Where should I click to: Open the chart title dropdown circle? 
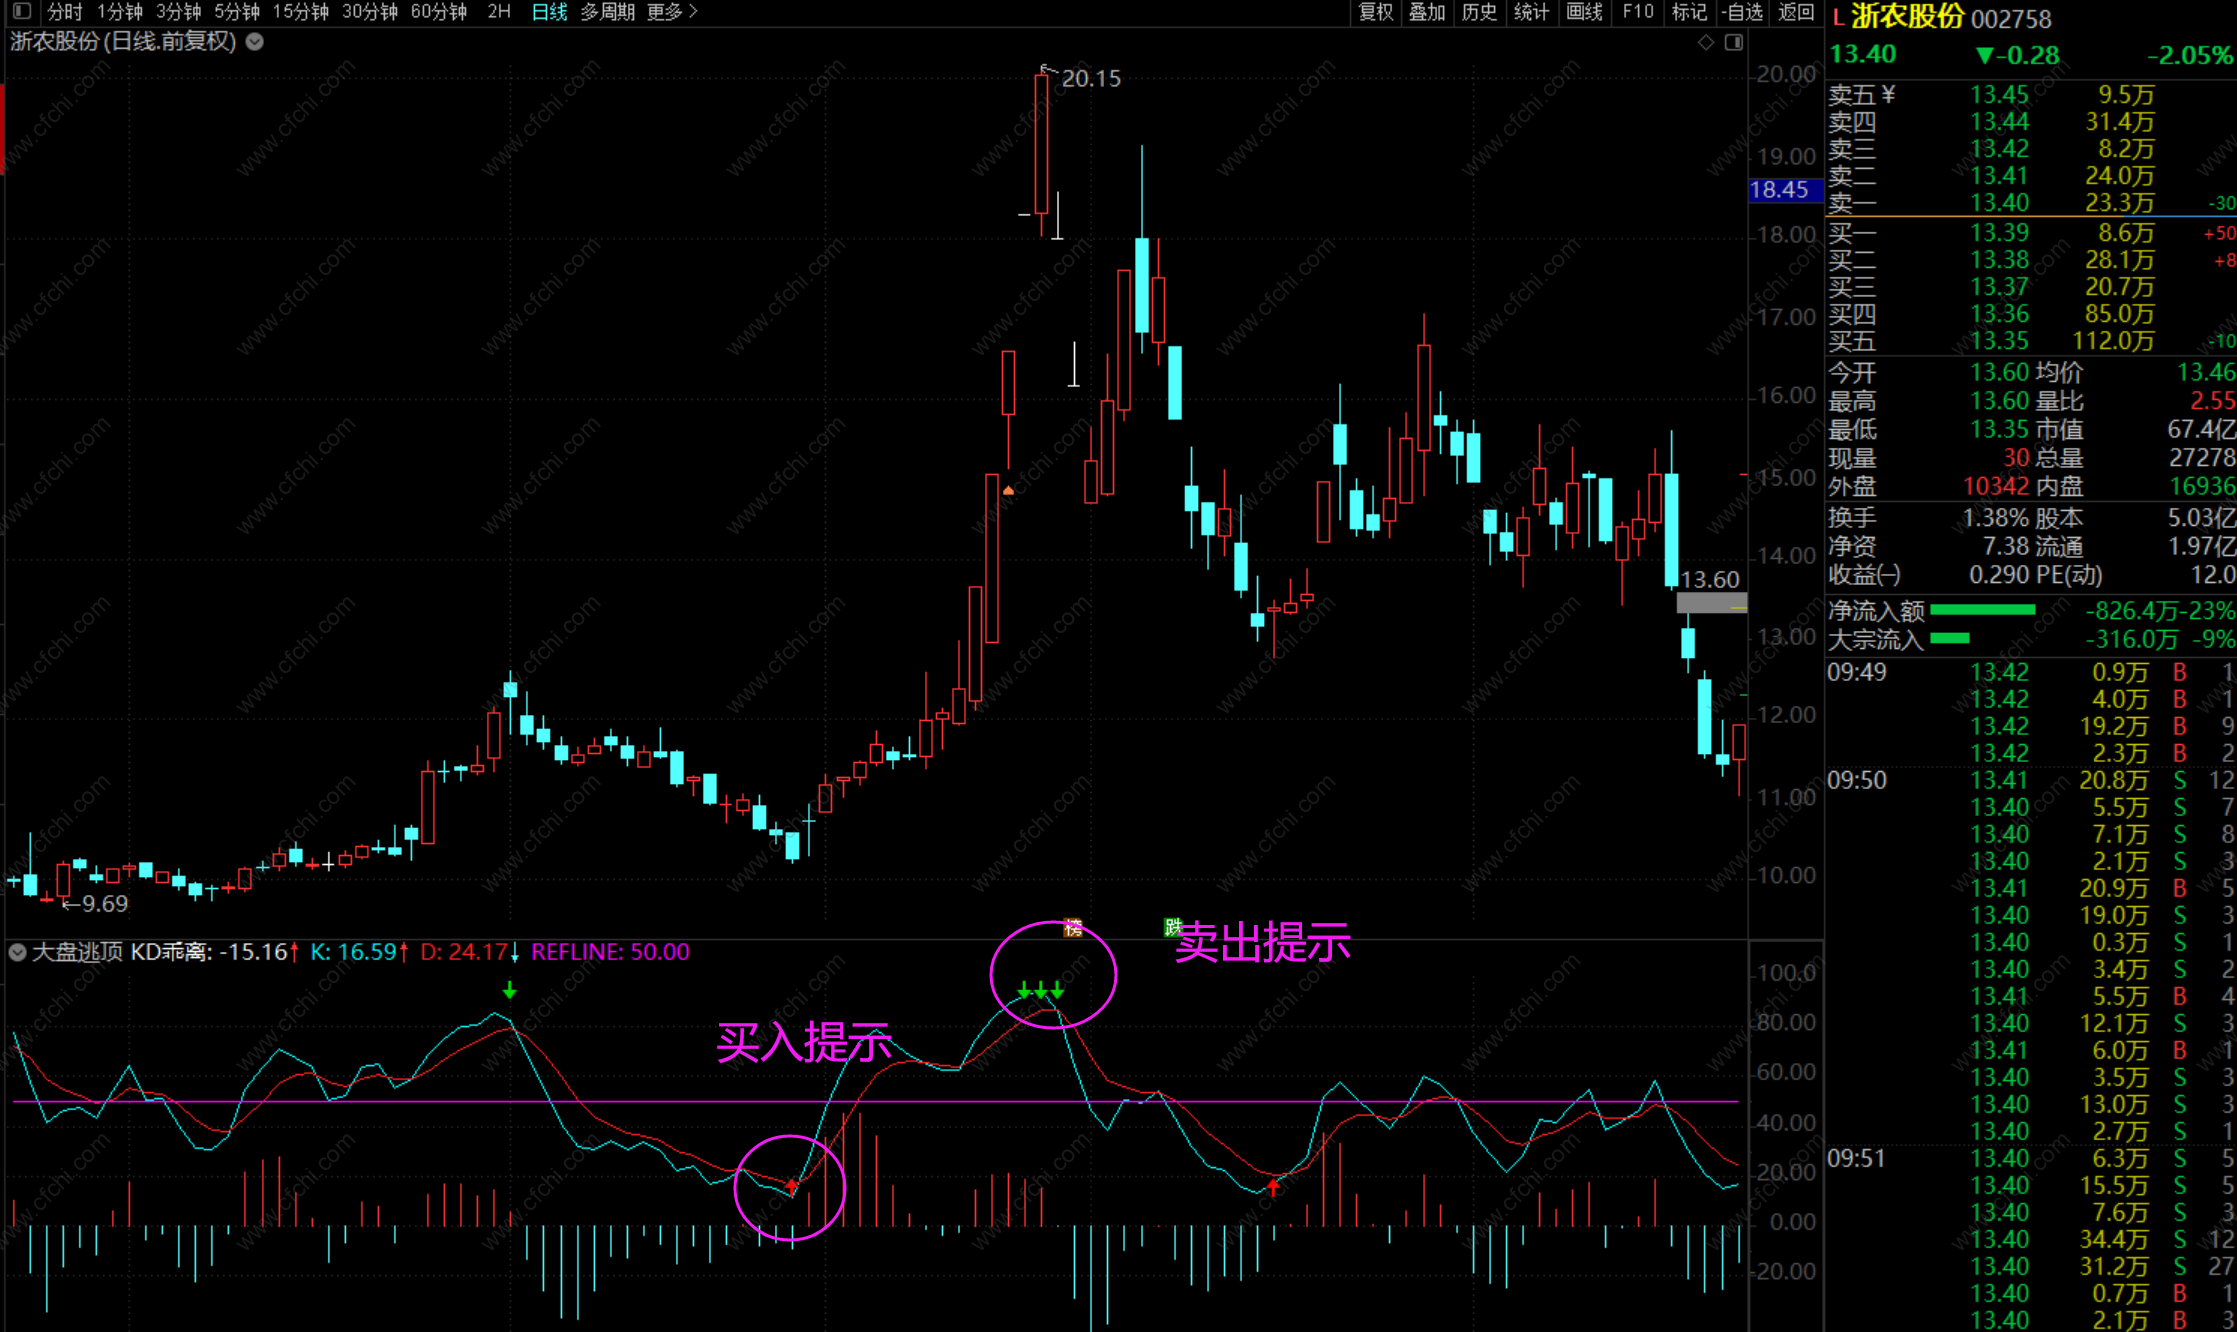pyautogui.click(x=255, y=42)
